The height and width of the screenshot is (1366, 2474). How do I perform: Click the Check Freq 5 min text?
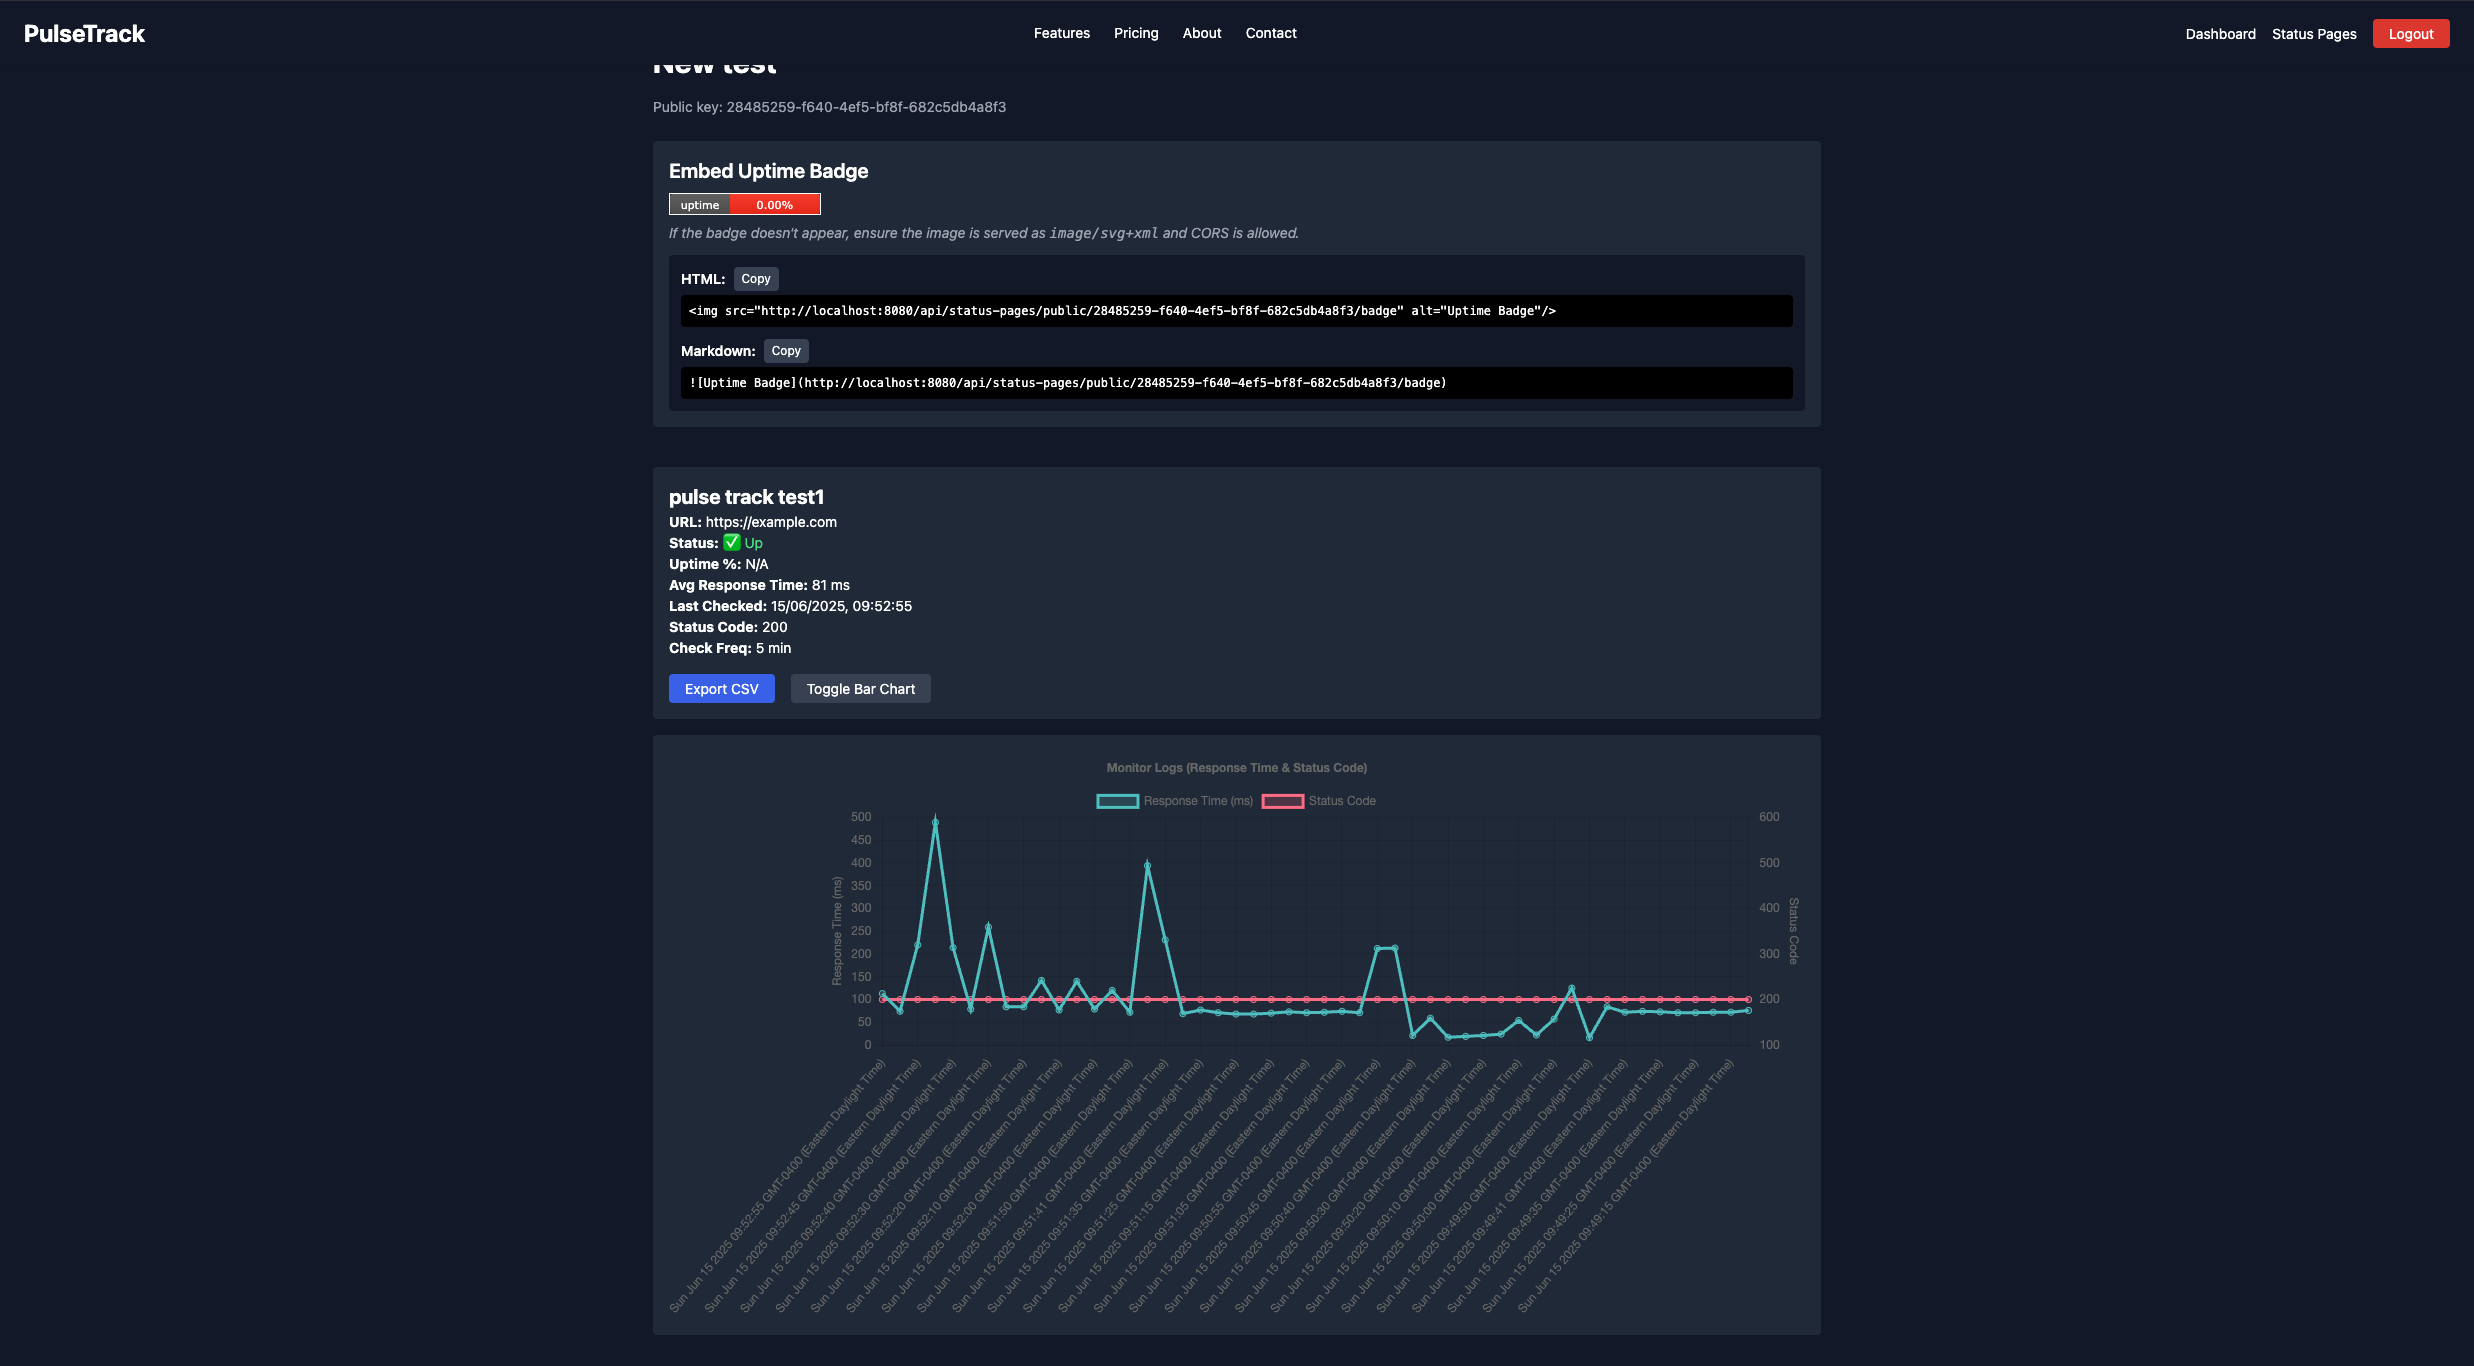(x=730, y=648)
